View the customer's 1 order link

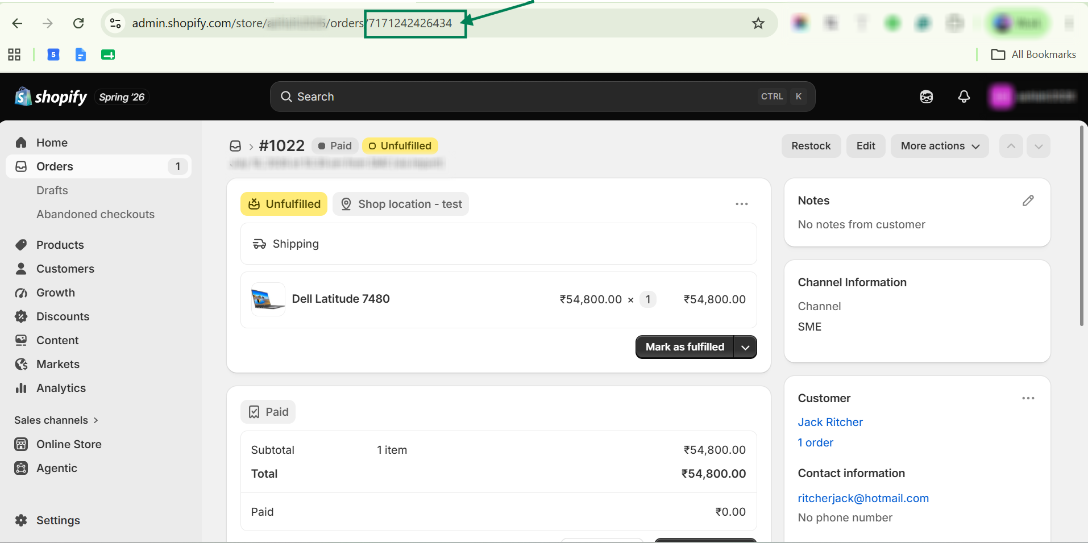(815, 442)
